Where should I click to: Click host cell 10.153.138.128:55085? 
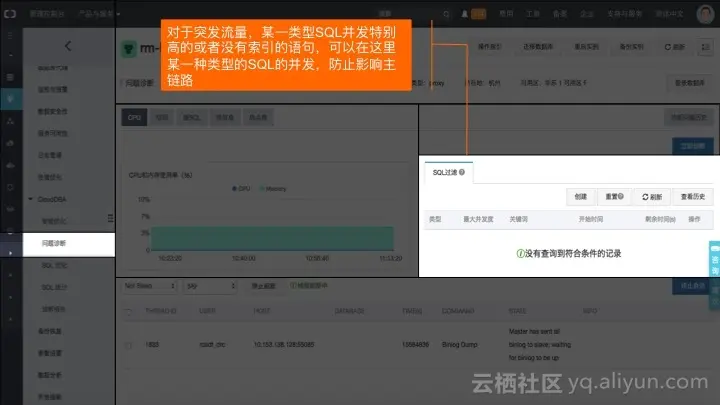(x=284, y=345)
